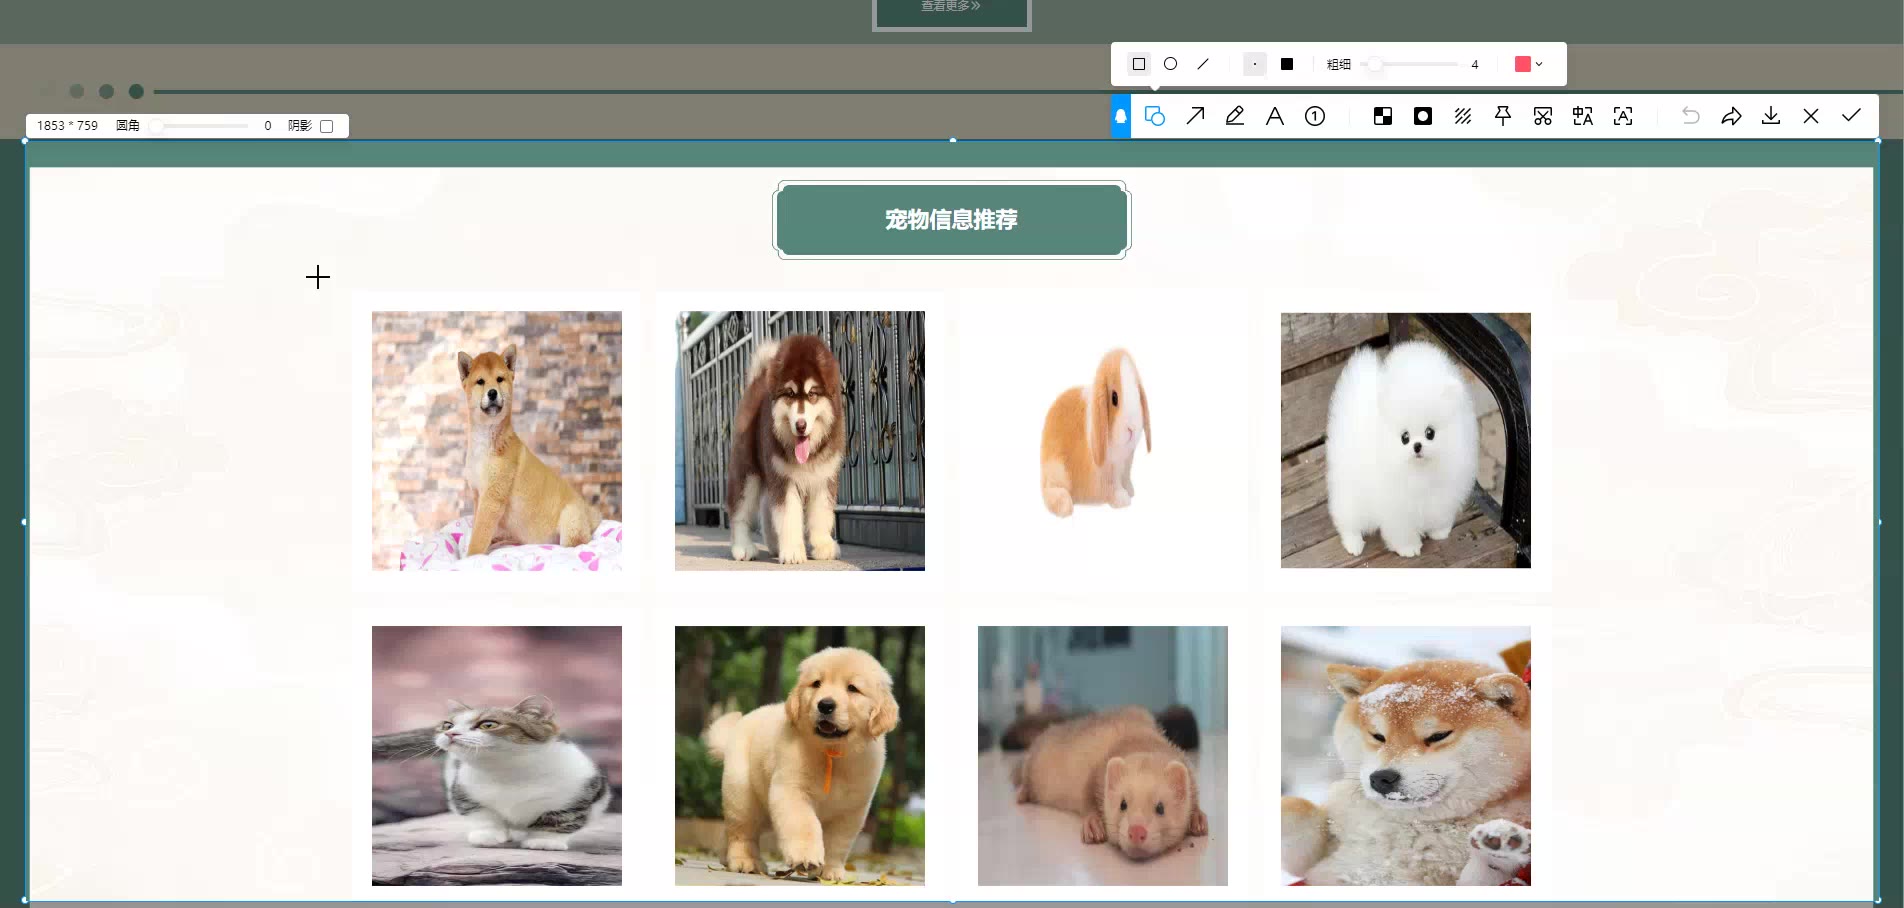Screen dimensions: 1904x908
Task: Select the pencil drawing tool
Action: tap(1235, 116)
